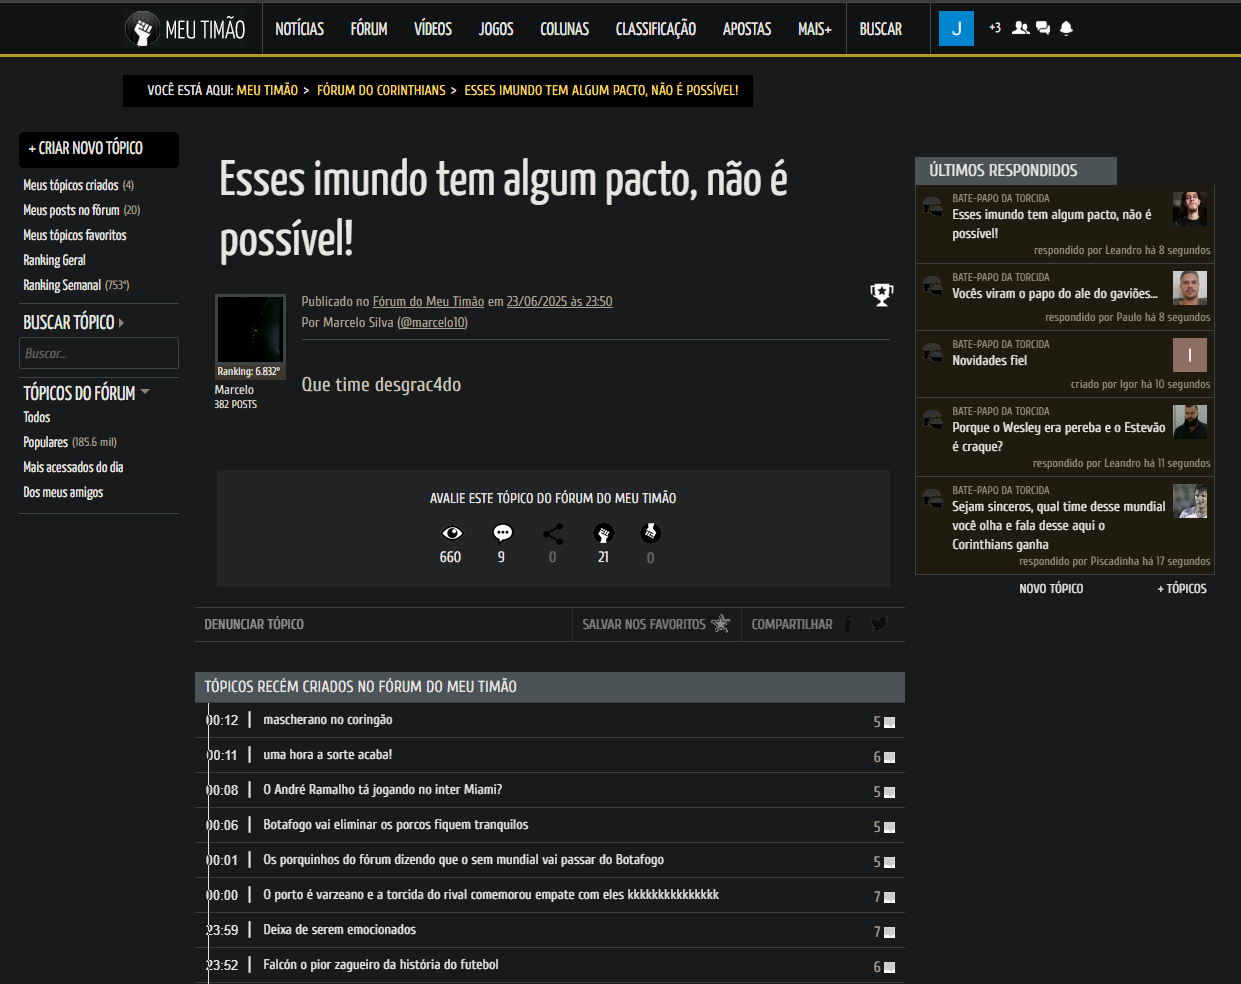Open the Classificação menu item
This screenshot has width=1241, height=984.
click(x=656, y=29)
